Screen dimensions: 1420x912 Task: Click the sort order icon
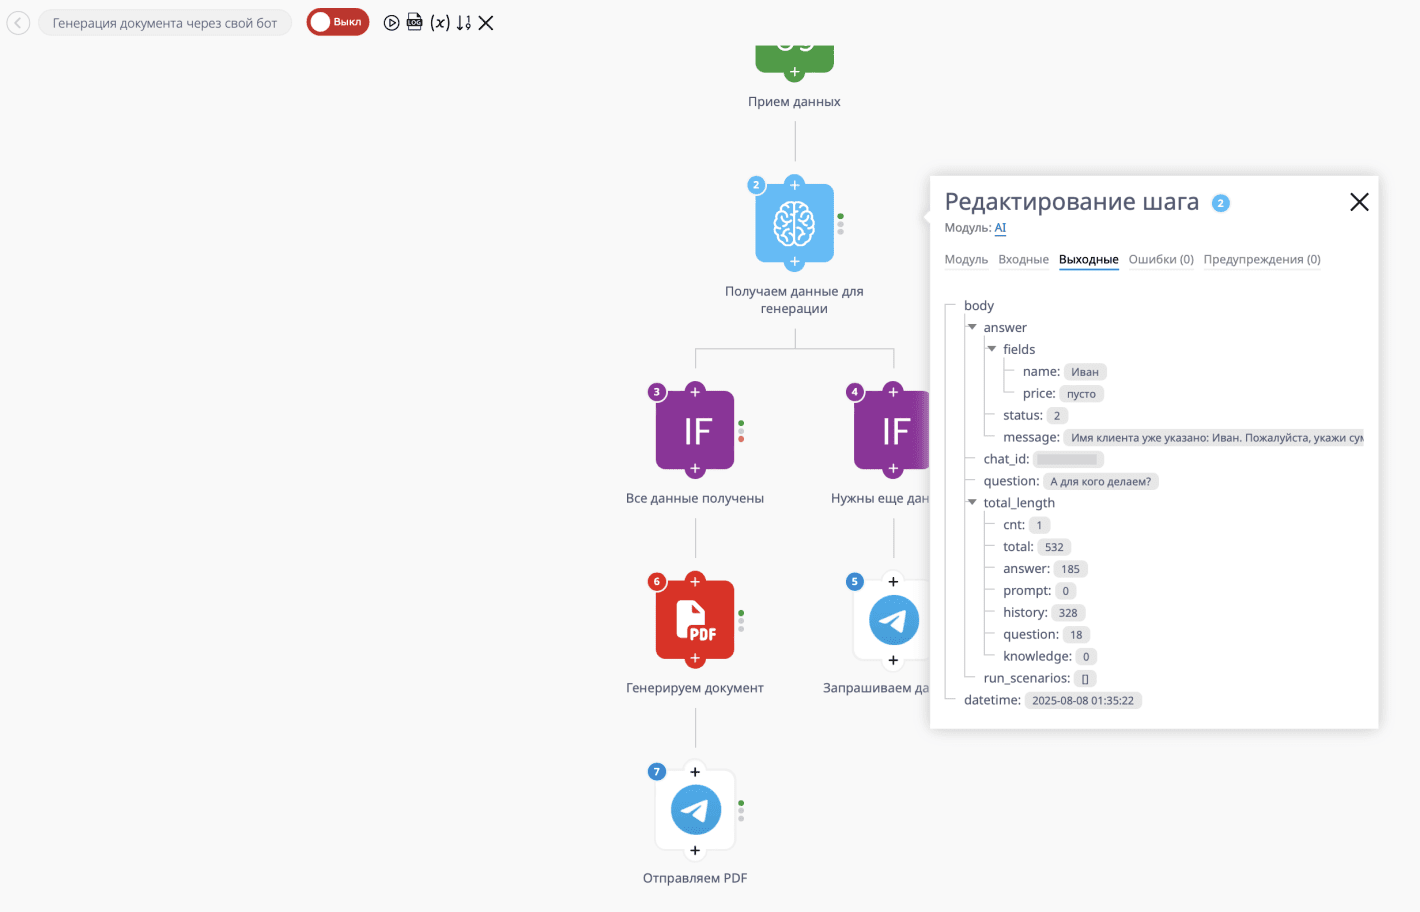click(x=463, y=23)
